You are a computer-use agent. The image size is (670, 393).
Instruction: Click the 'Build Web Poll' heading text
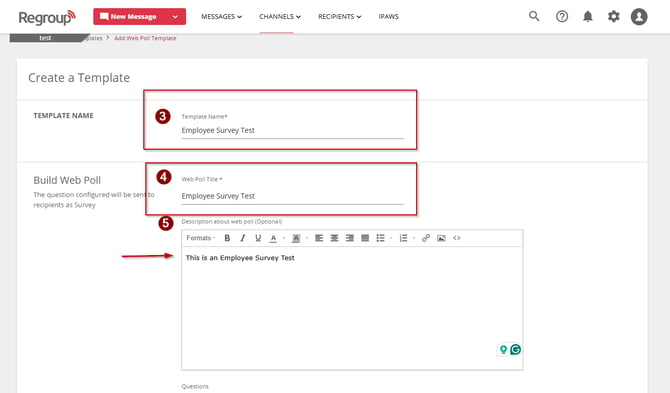coord(67,180)
